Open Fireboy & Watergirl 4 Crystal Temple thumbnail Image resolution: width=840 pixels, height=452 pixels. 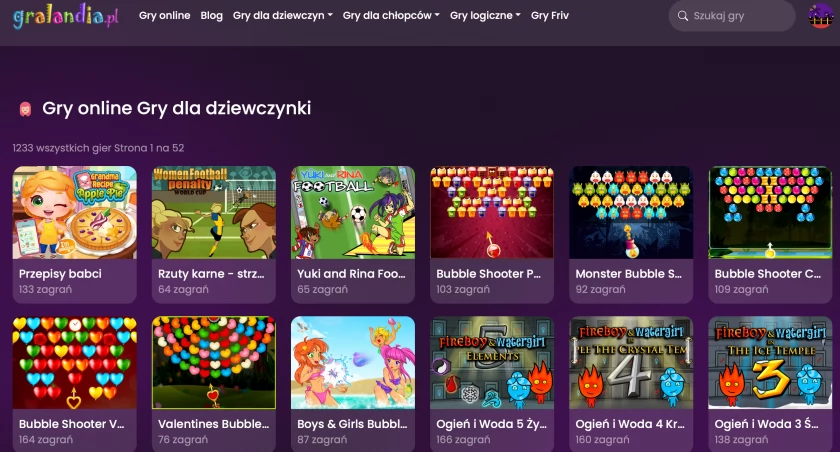point(631,363)
